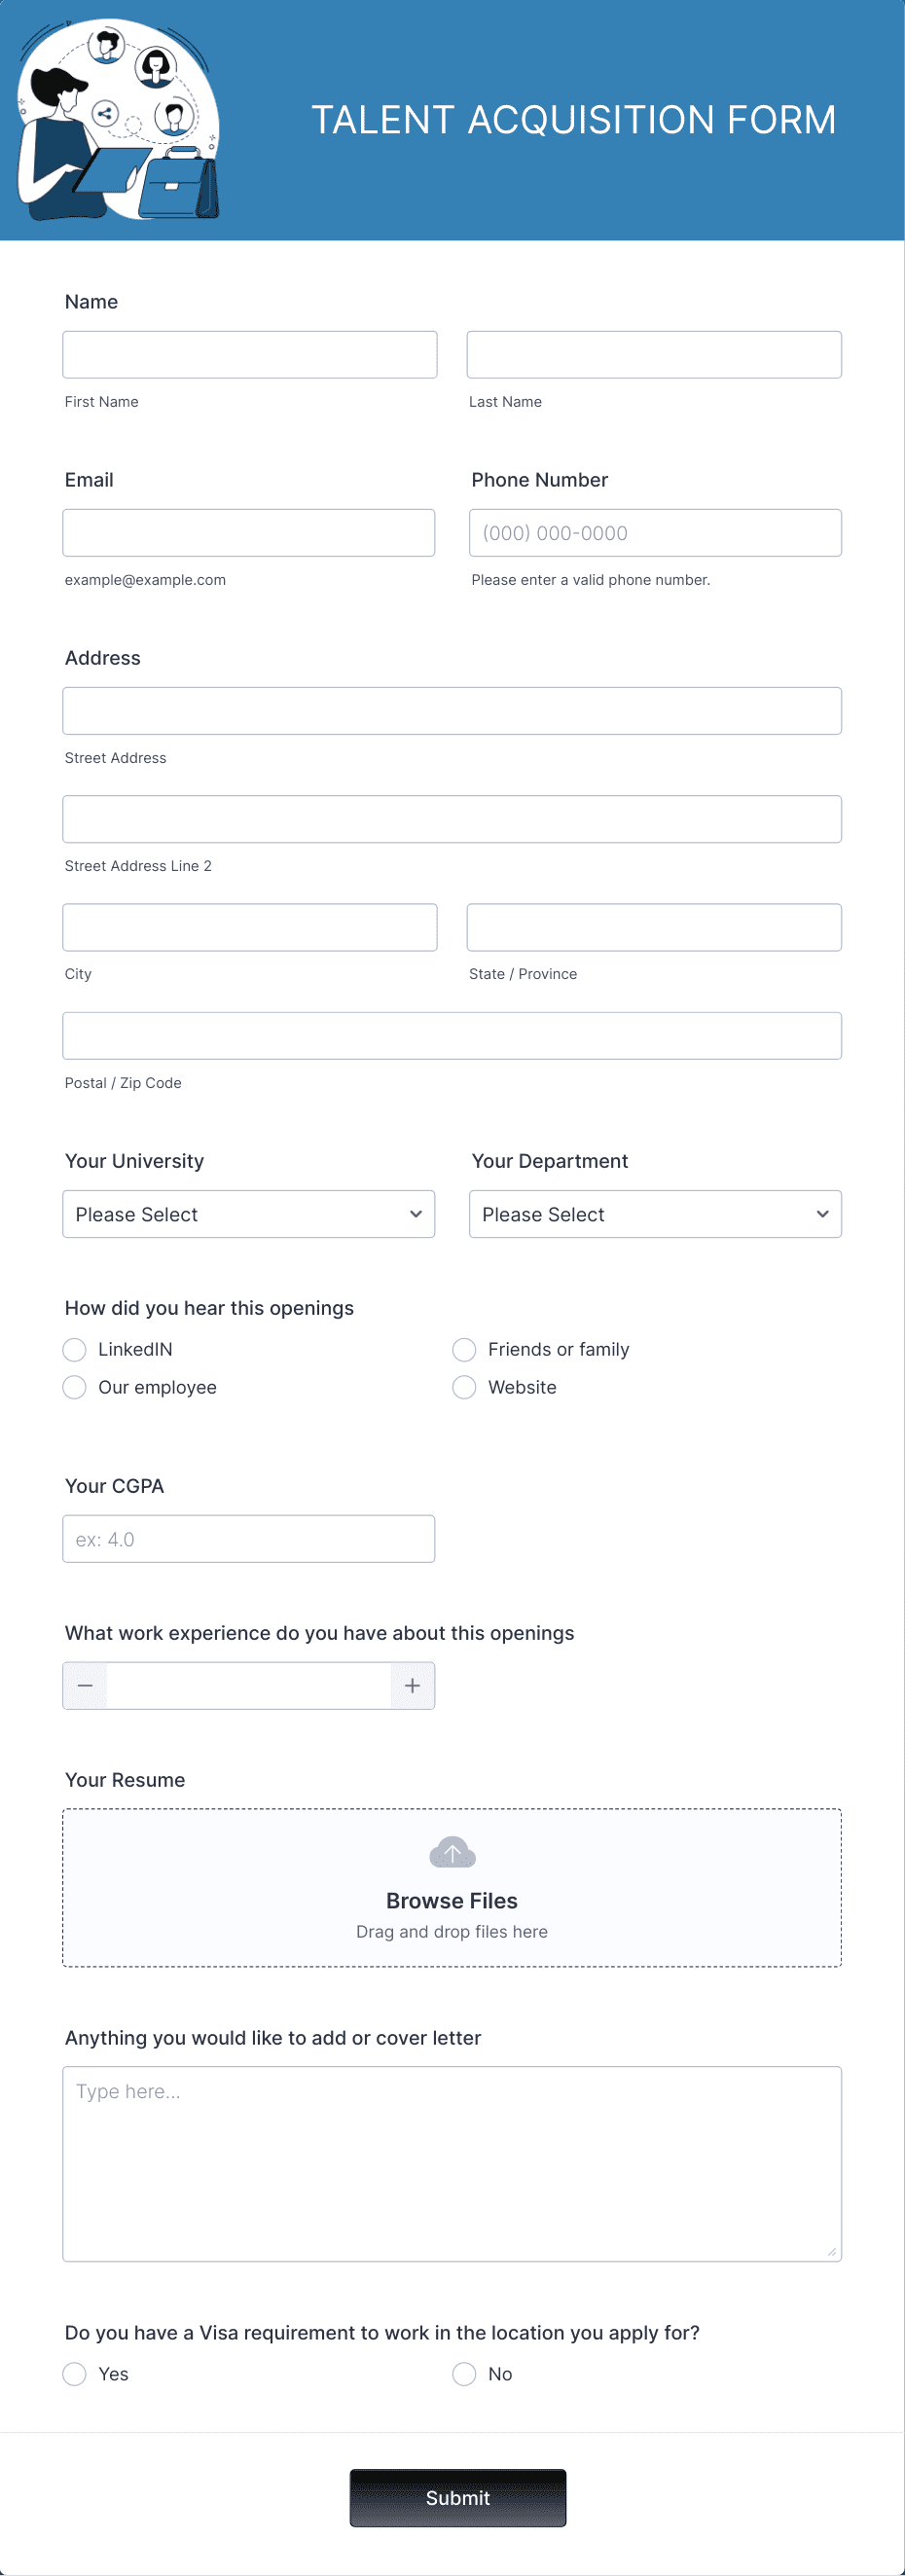Select No for Visa requirement
Screen dimensions: 905x2576
click(x=464, y=2374)
